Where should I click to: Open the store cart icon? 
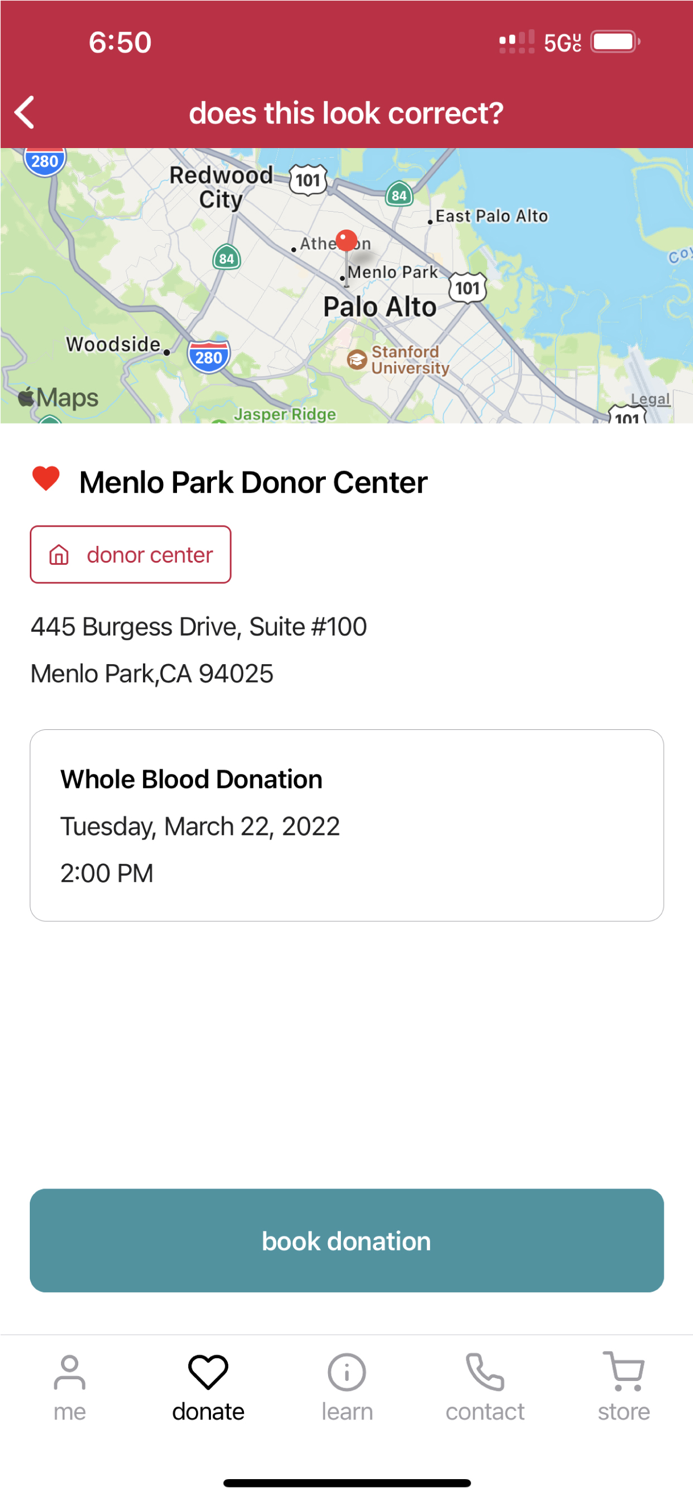click(622, 1373)
